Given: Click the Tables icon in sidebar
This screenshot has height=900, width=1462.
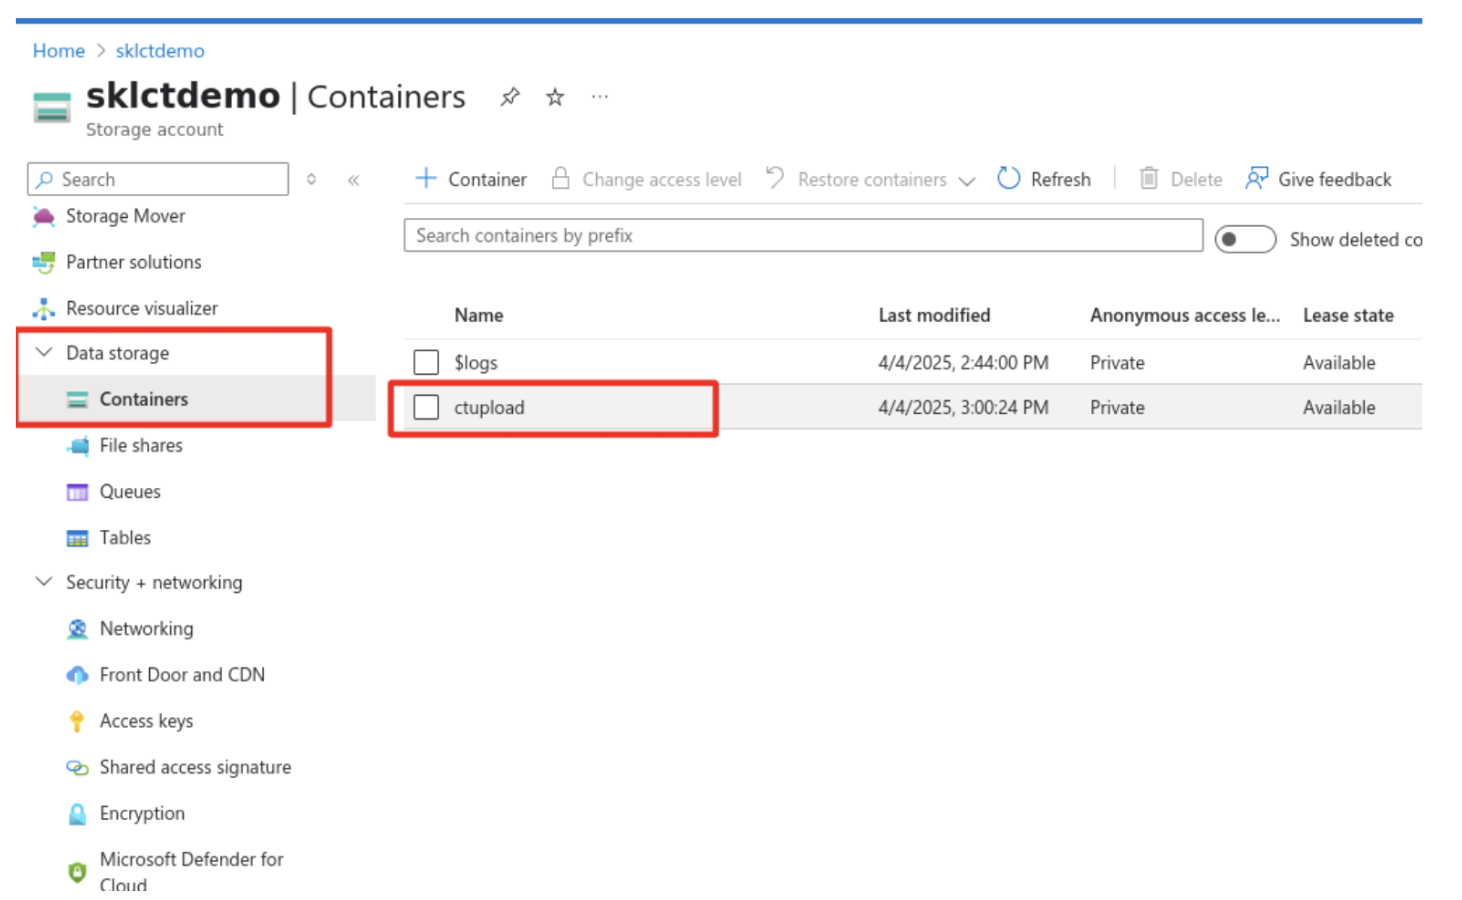Looking at the screenshot, I should [77, 538].
